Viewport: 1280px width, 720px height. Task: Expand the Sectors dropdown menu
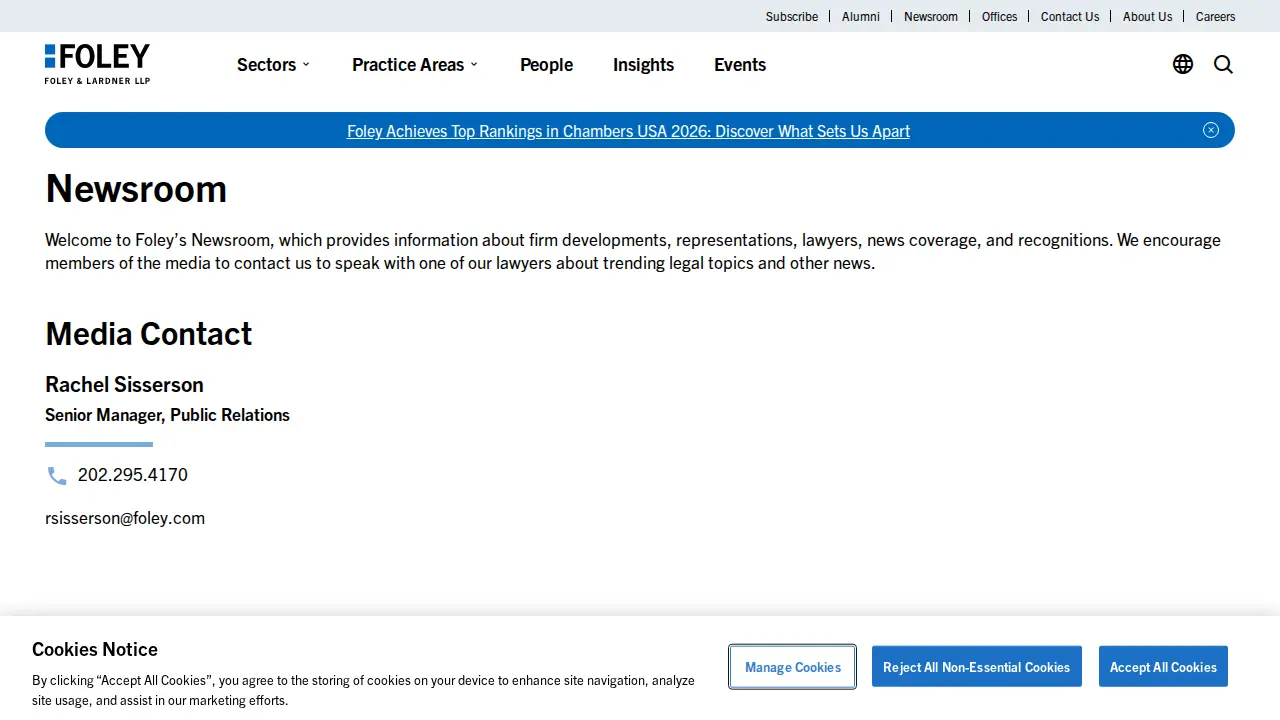273,64
